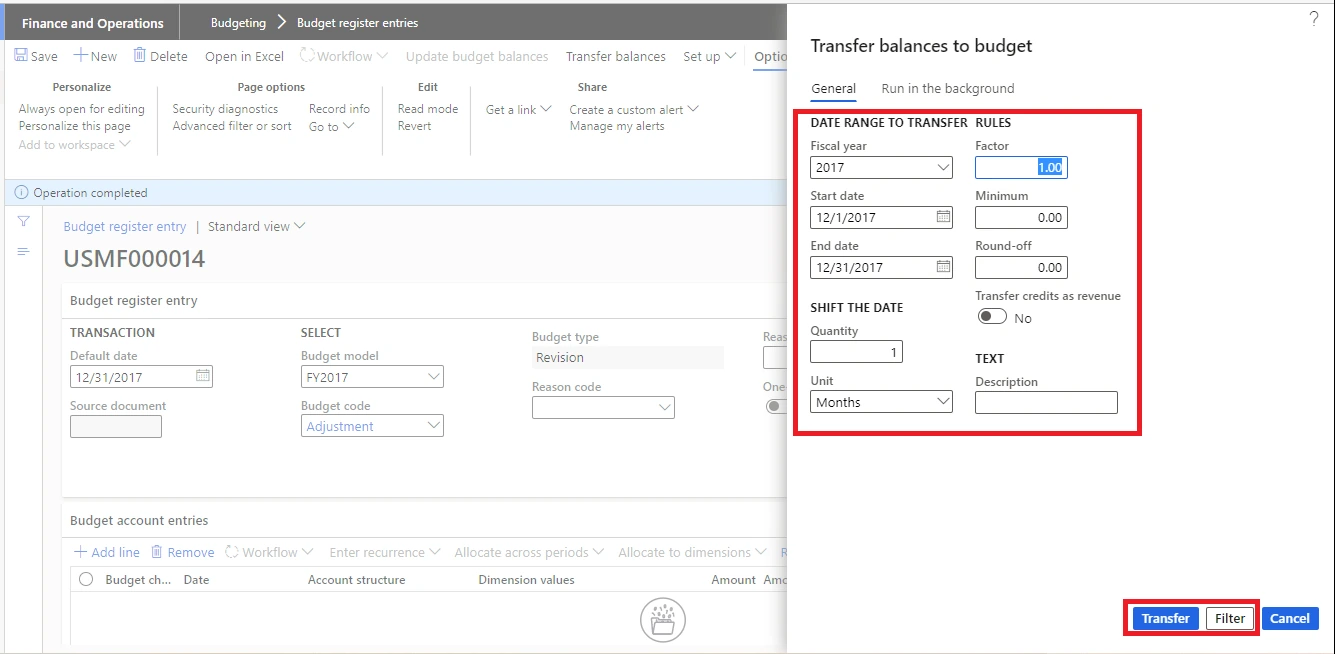This screenshot has width=1335, height=654.
Task: Switch to Run in the background tab
Action: (x=947, y=88)
